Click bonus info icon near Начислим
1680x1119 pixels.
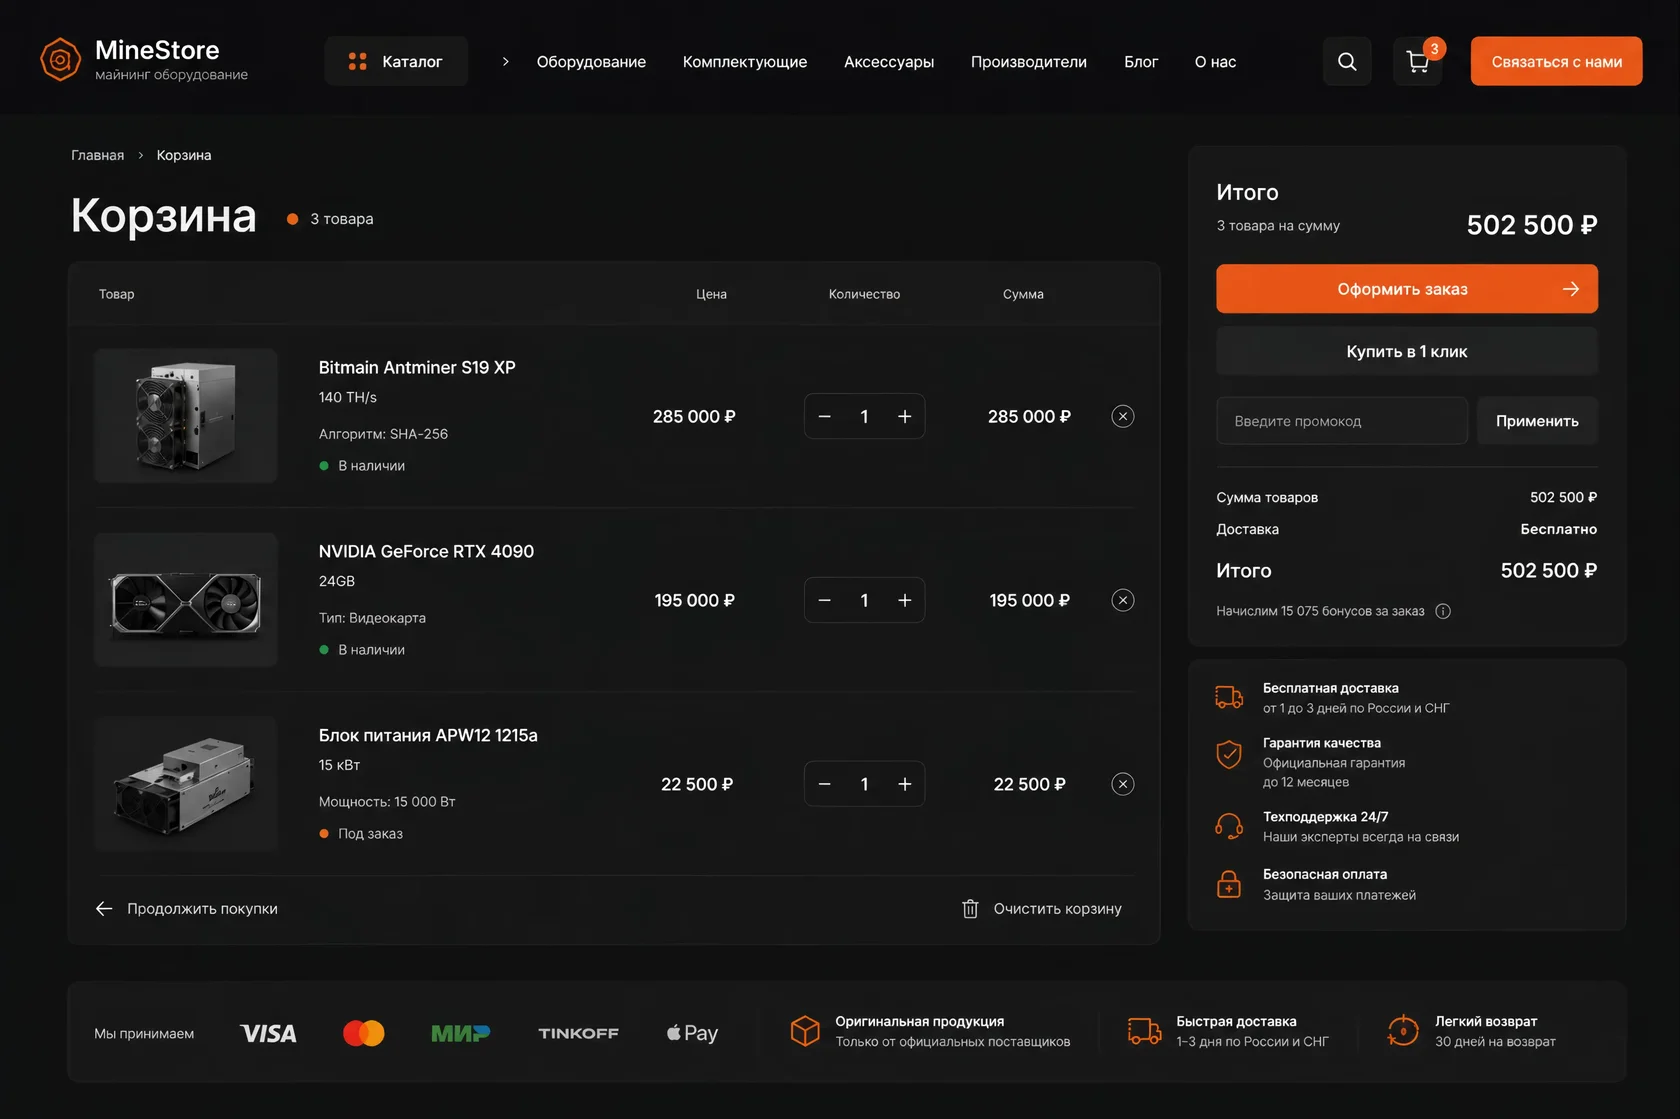tap(1443, 611)
